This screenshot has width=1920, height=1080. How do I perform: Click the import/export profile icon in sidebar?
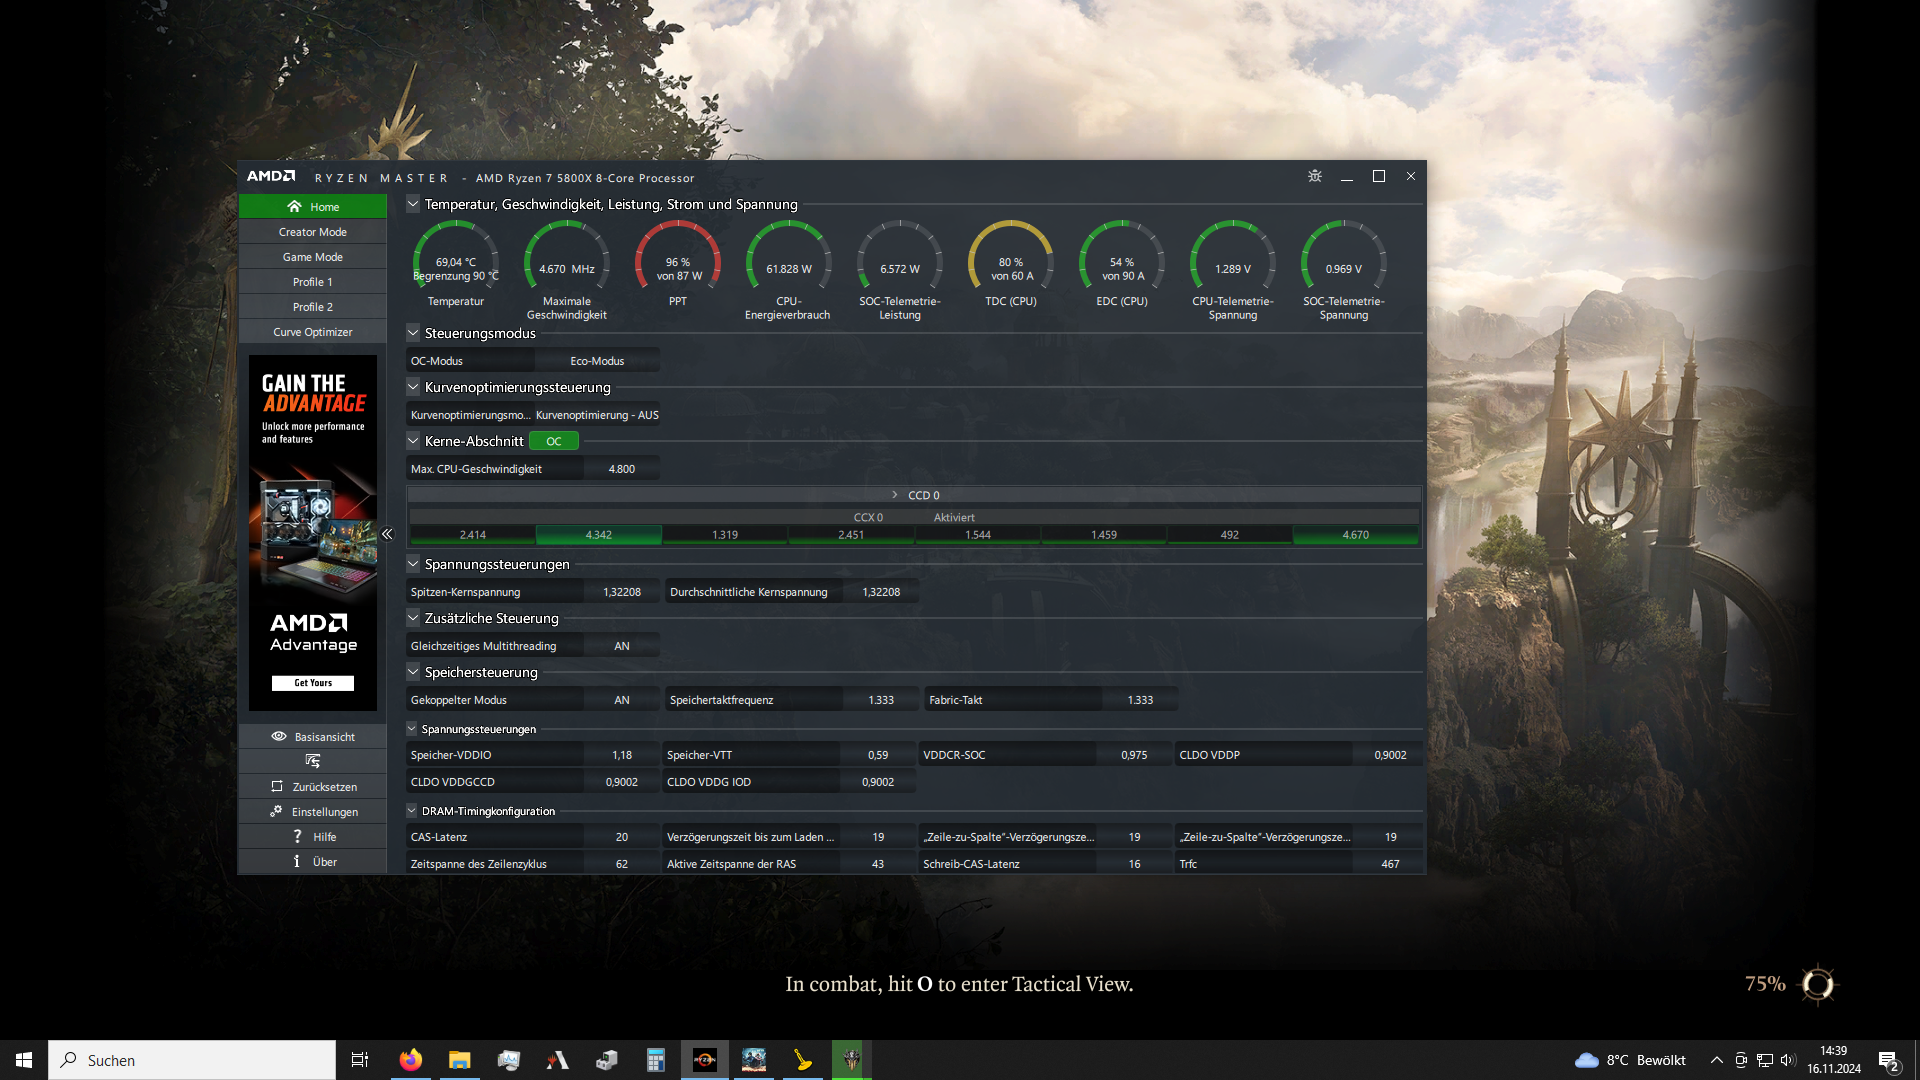[x=313, y=761]
